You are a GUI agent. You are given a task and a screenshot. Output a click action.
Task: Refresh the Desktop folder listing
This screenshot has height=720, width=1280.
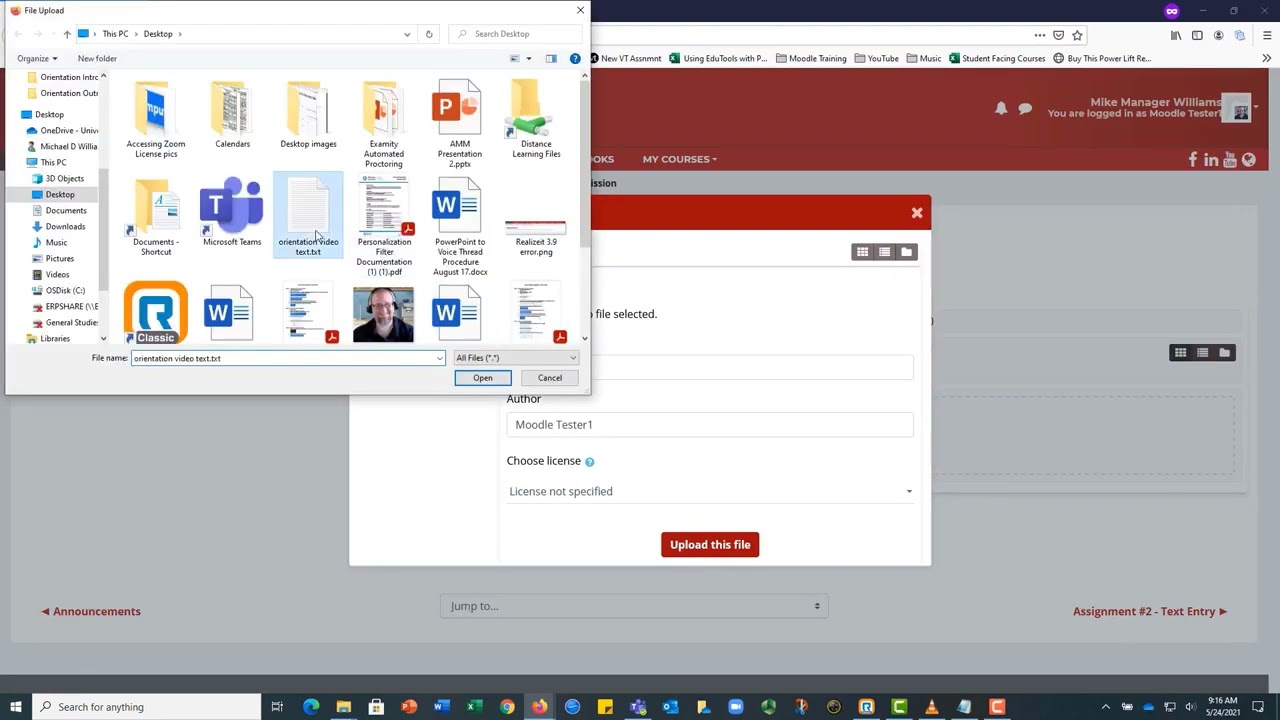coord(429,34)
